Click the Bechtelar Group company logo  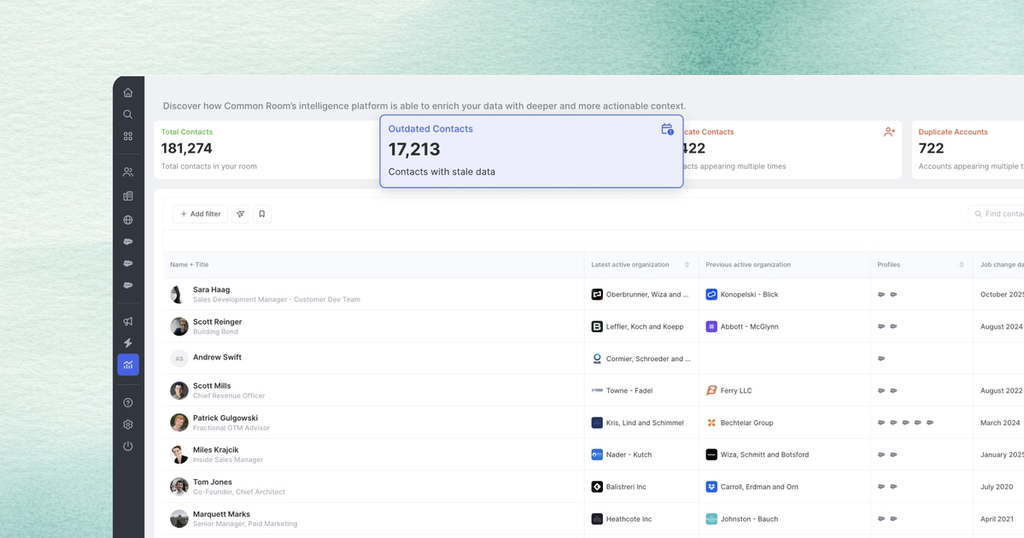711,422
